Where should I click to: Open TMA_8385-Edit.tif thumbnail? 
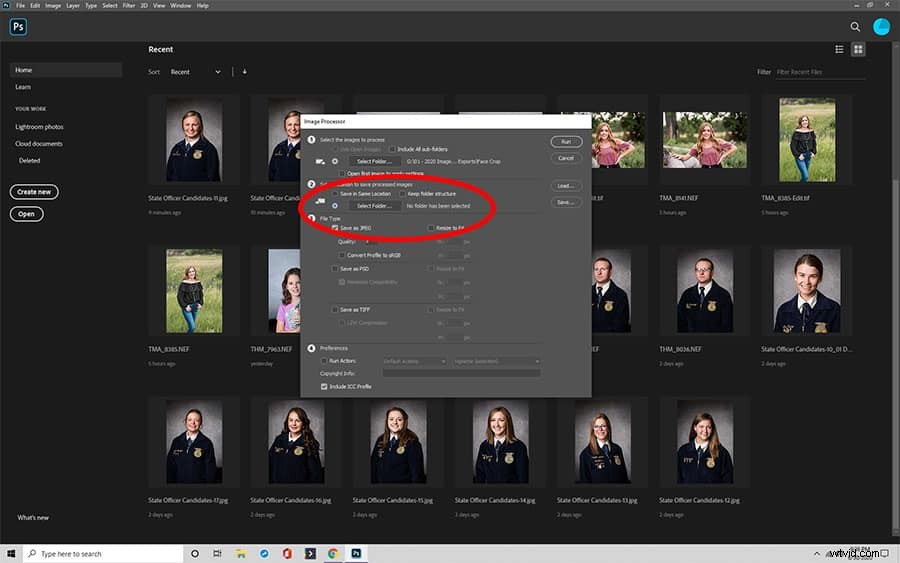pyautogui.click(x=807, y=139)
